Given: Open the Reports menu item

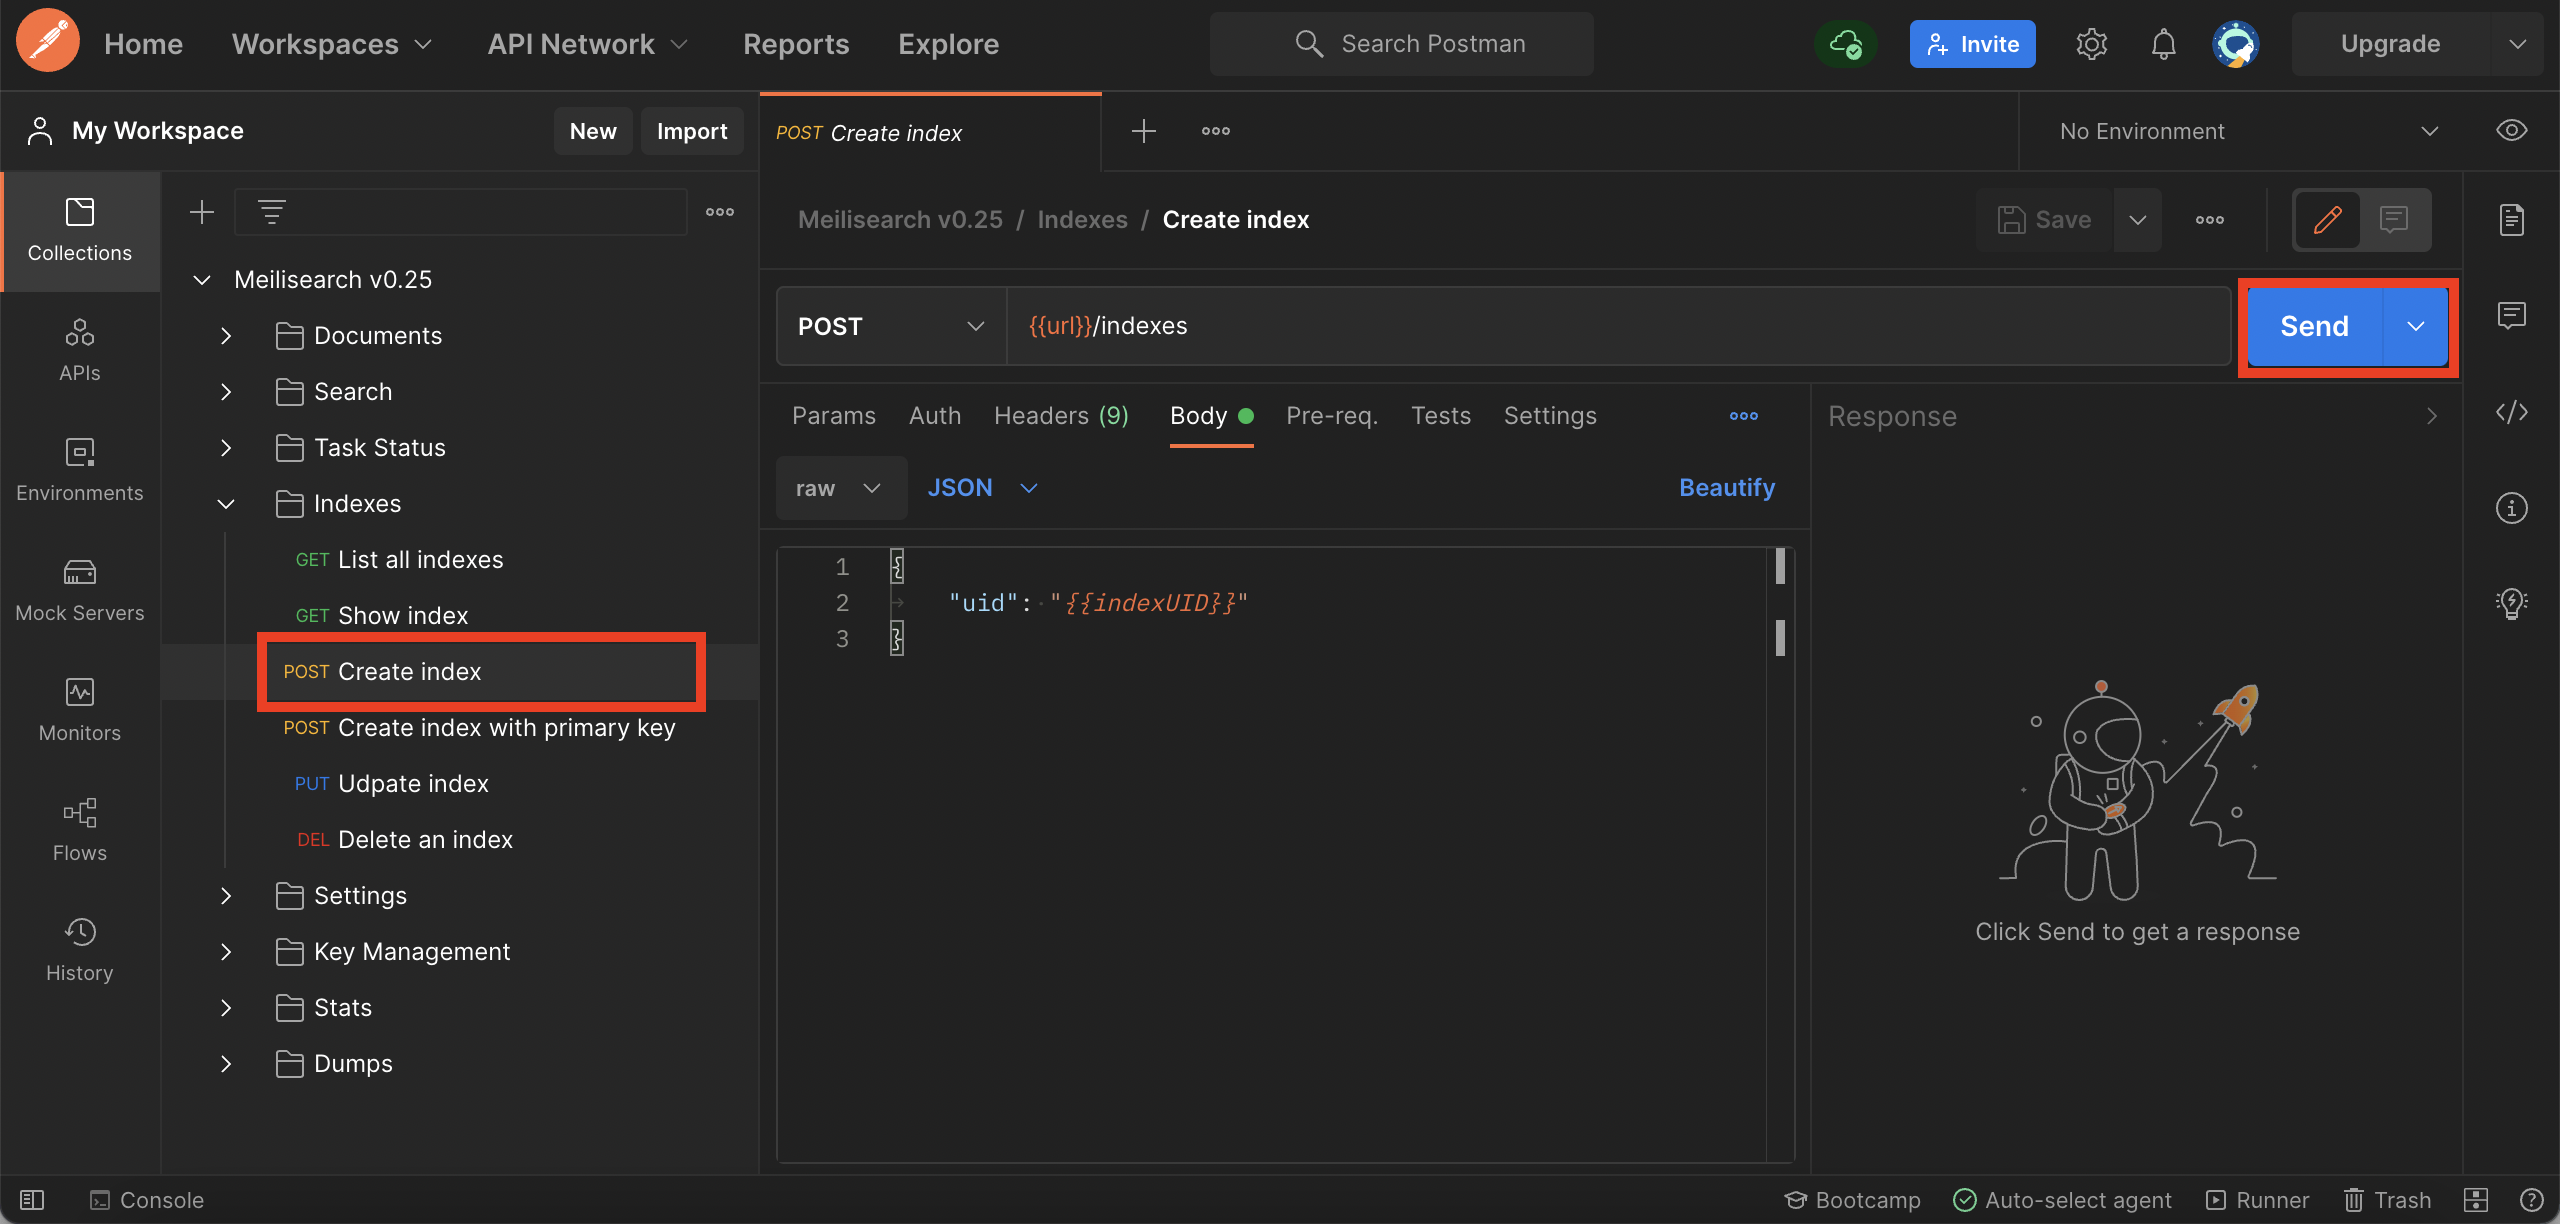Looking at the screenshot, I should (795, 44).
